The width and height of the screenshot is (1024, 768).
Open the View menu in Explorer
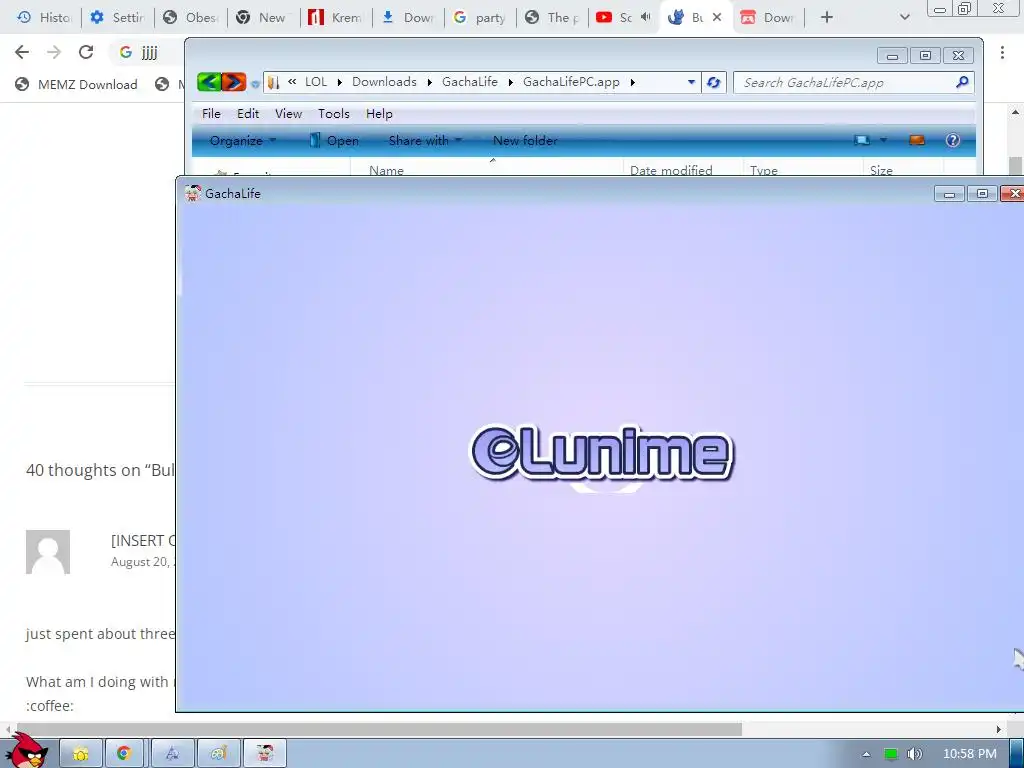pyautogui.click(x=288, y=114)
